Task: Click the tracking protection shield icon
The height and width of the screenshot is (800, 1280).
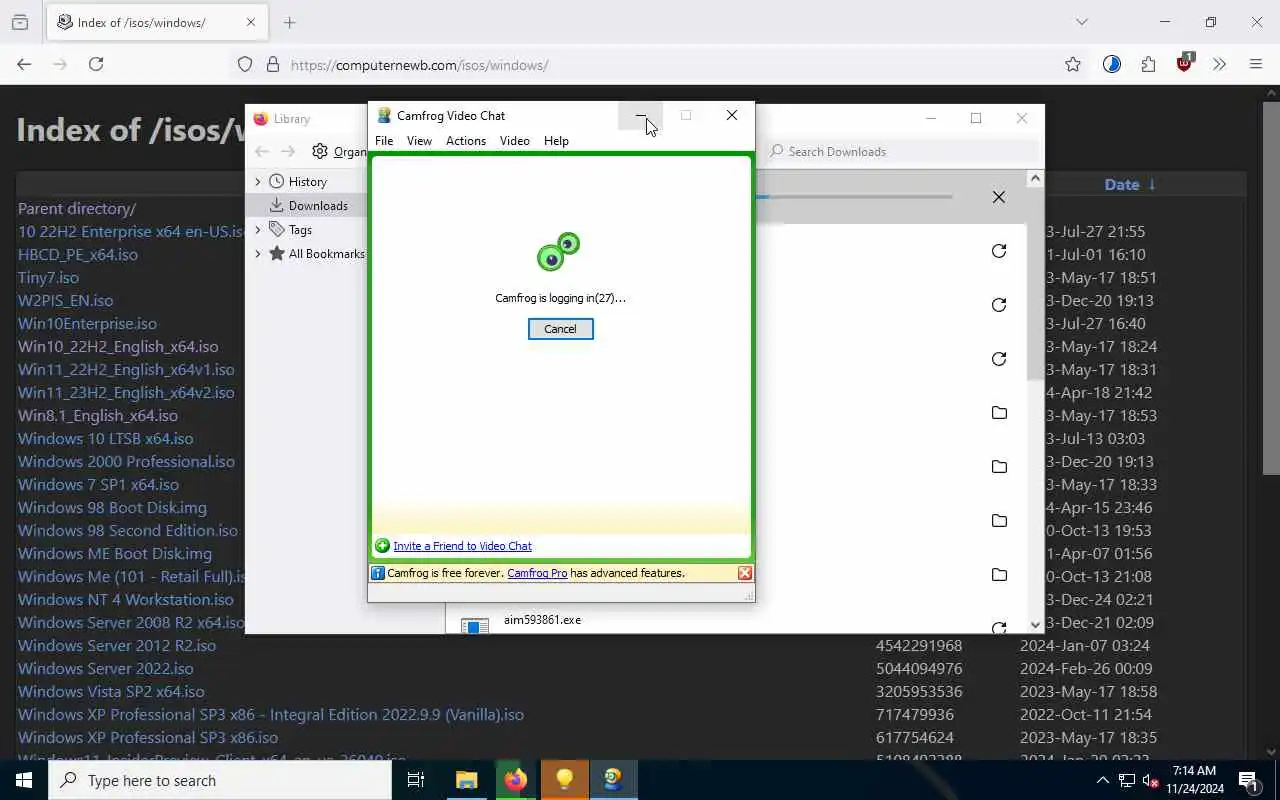Action: (245, 65)
